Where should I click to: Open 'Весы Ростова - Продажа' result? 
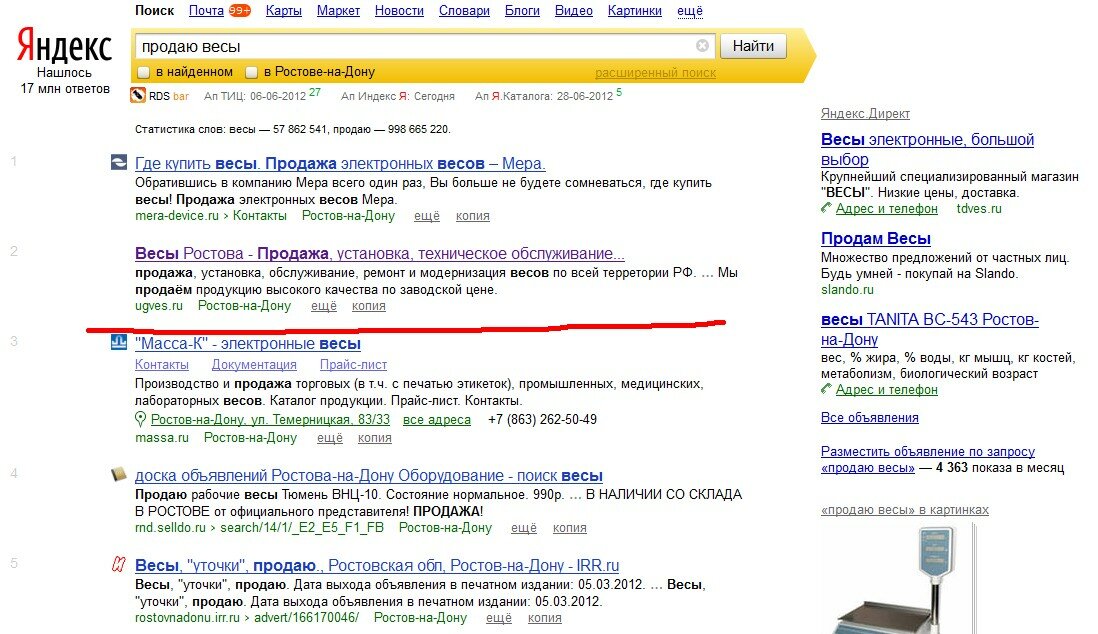pos(380,253)
